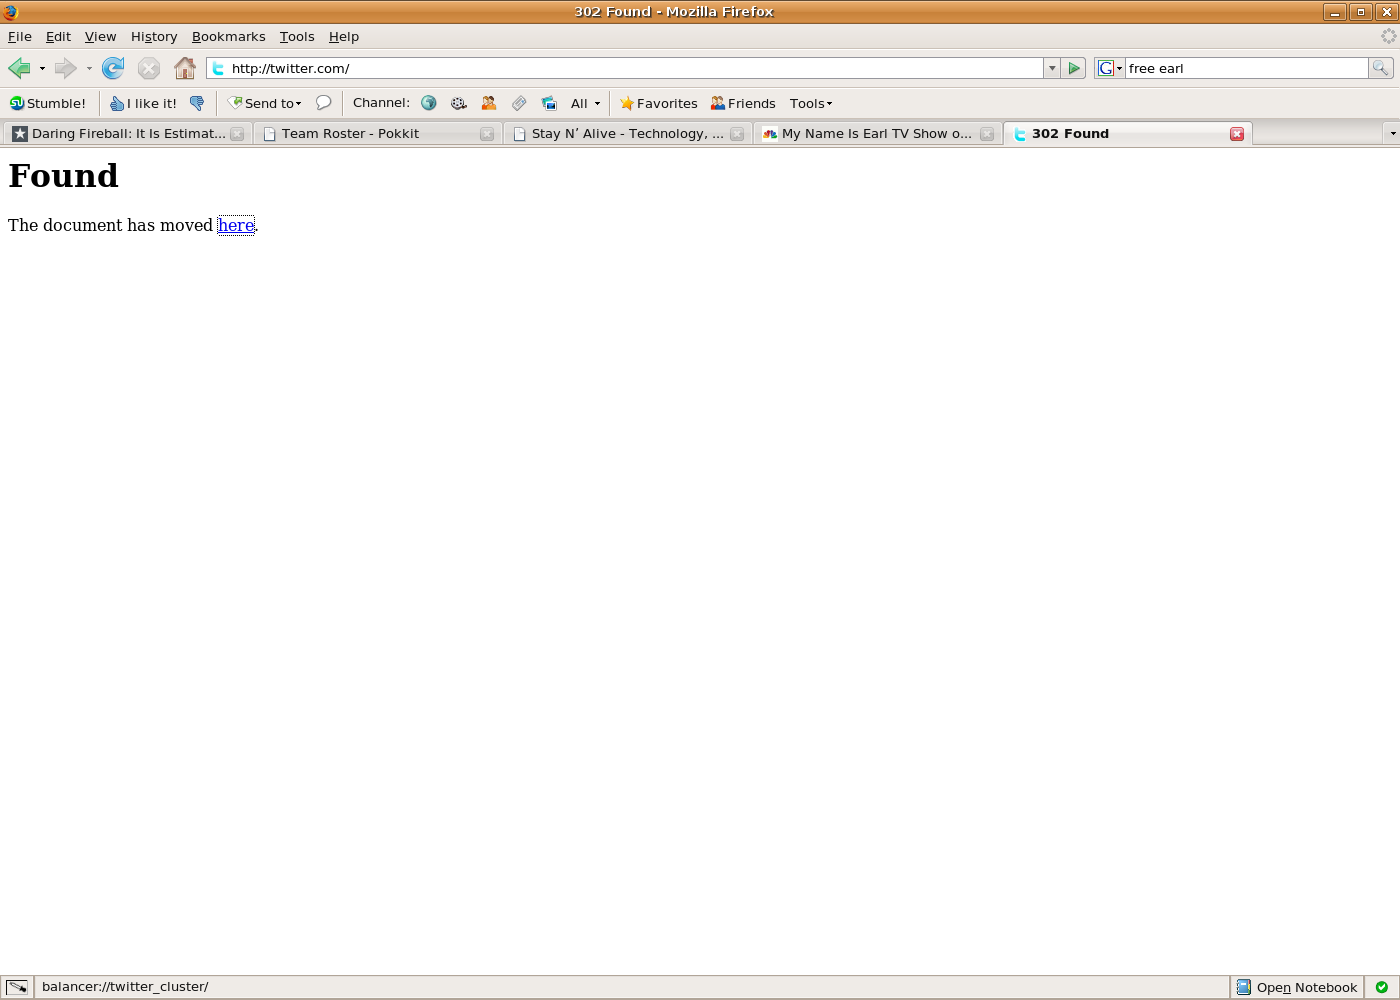Open the History menu
Screen dimensions: 1400x1000
click(x=154, y=36)
